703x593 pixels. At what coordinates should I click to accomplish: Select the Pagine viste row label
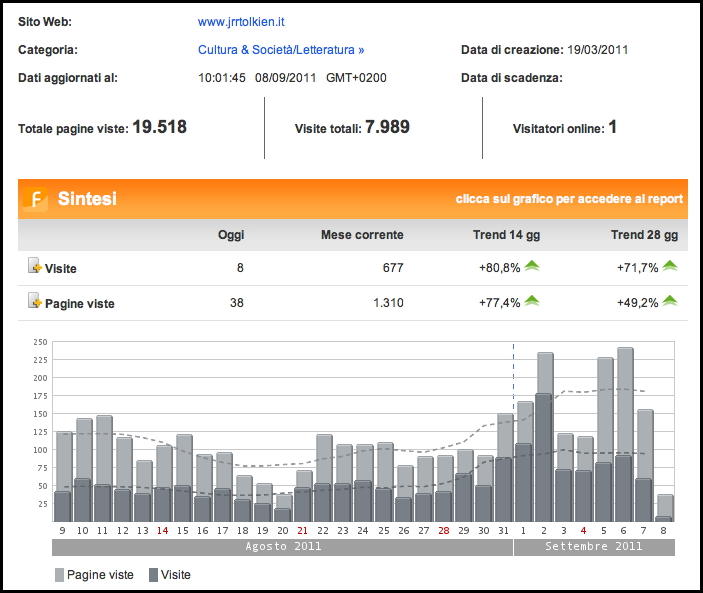pyautogui.click(x=80, y=303)
